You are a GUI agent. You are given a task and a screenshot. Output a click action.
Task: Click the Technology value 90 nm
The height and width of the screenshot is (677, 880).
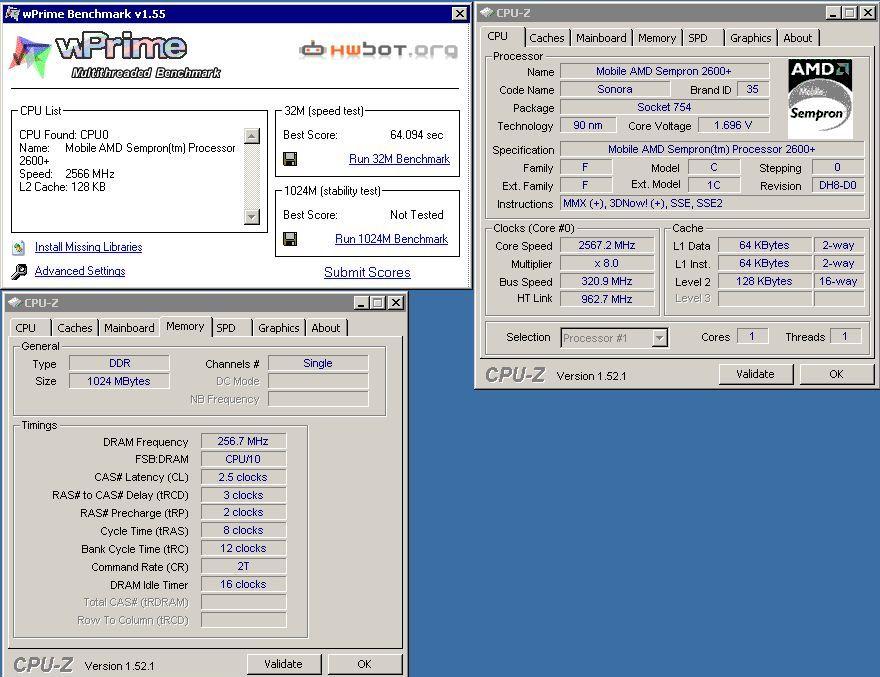pyautogui.click(x=588, y=125)
